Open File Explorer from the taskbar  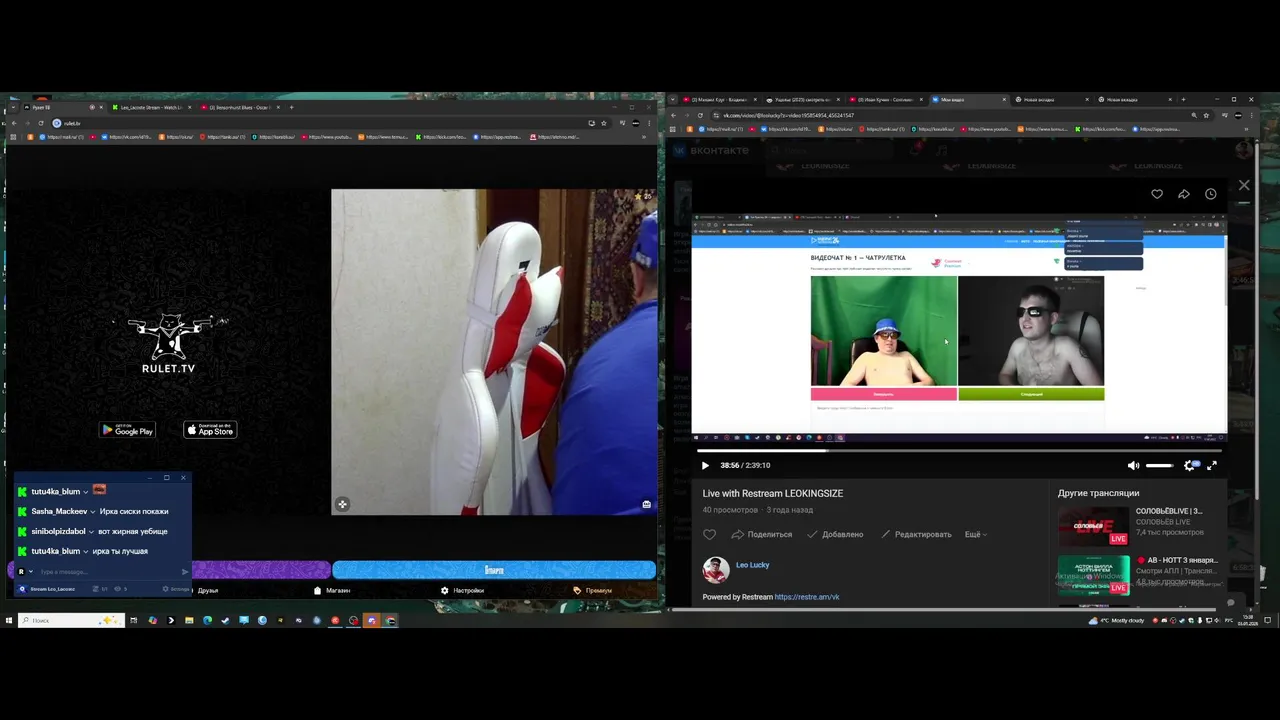click(x=189, y=620)
